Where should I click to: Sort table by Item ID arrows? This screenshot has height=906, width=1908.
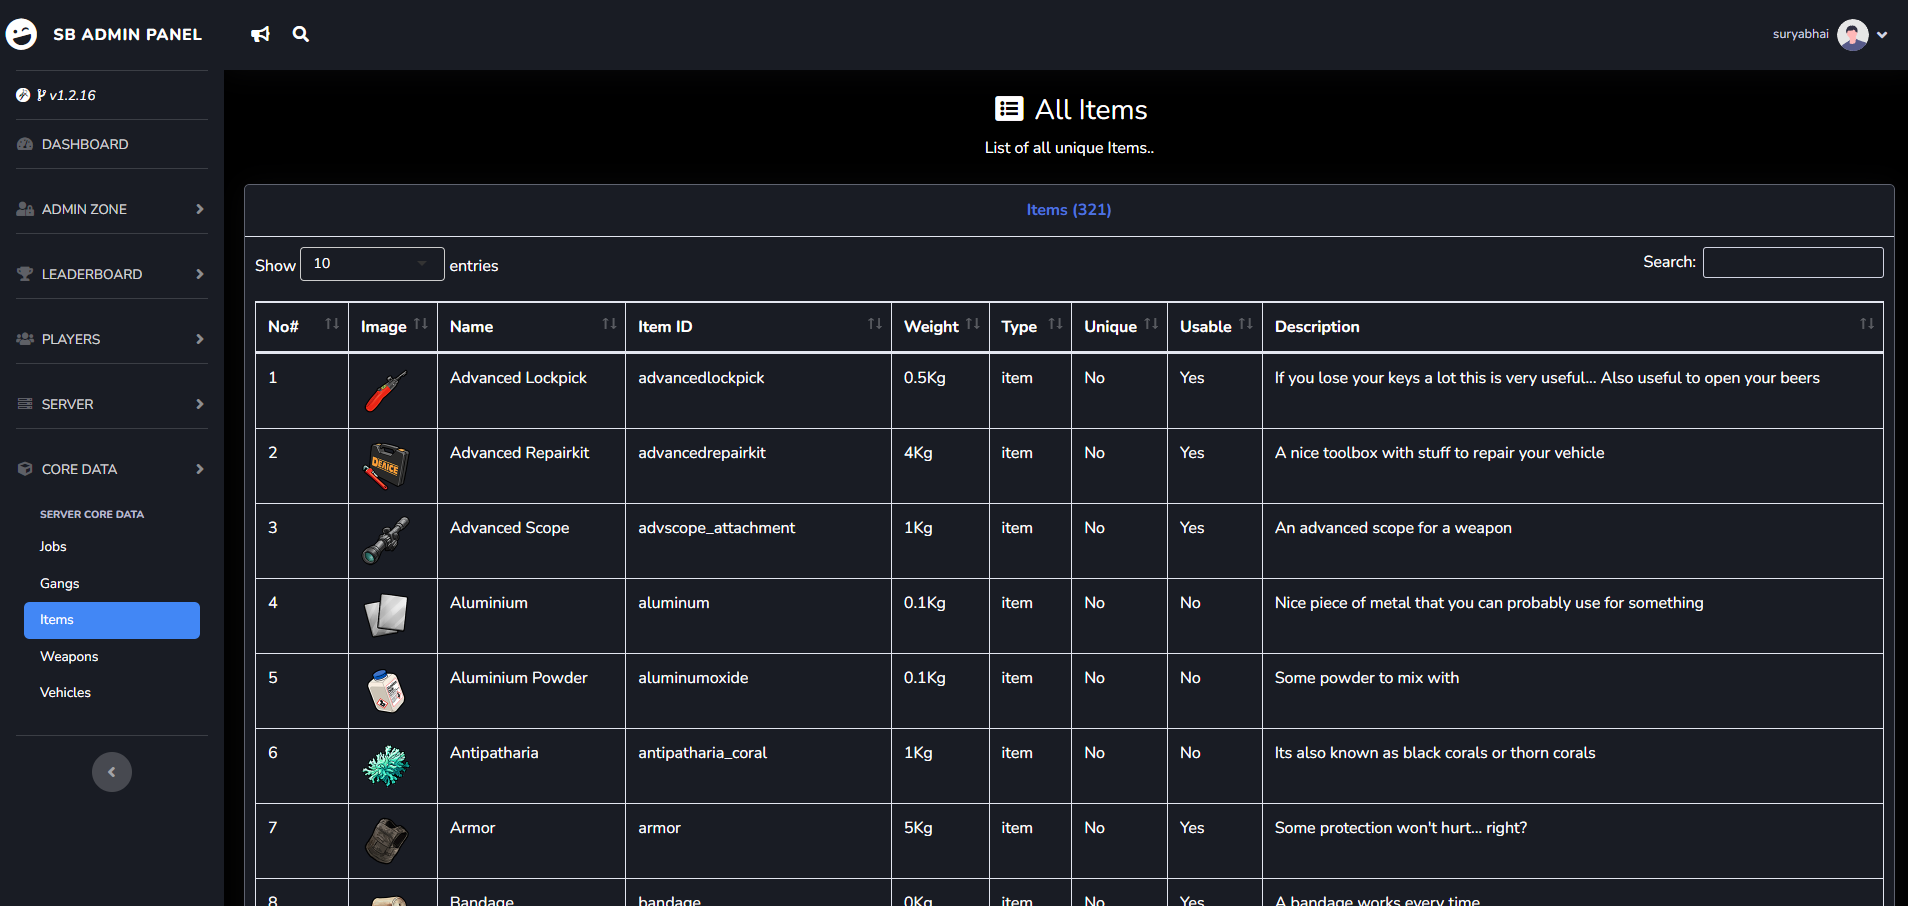874,325
